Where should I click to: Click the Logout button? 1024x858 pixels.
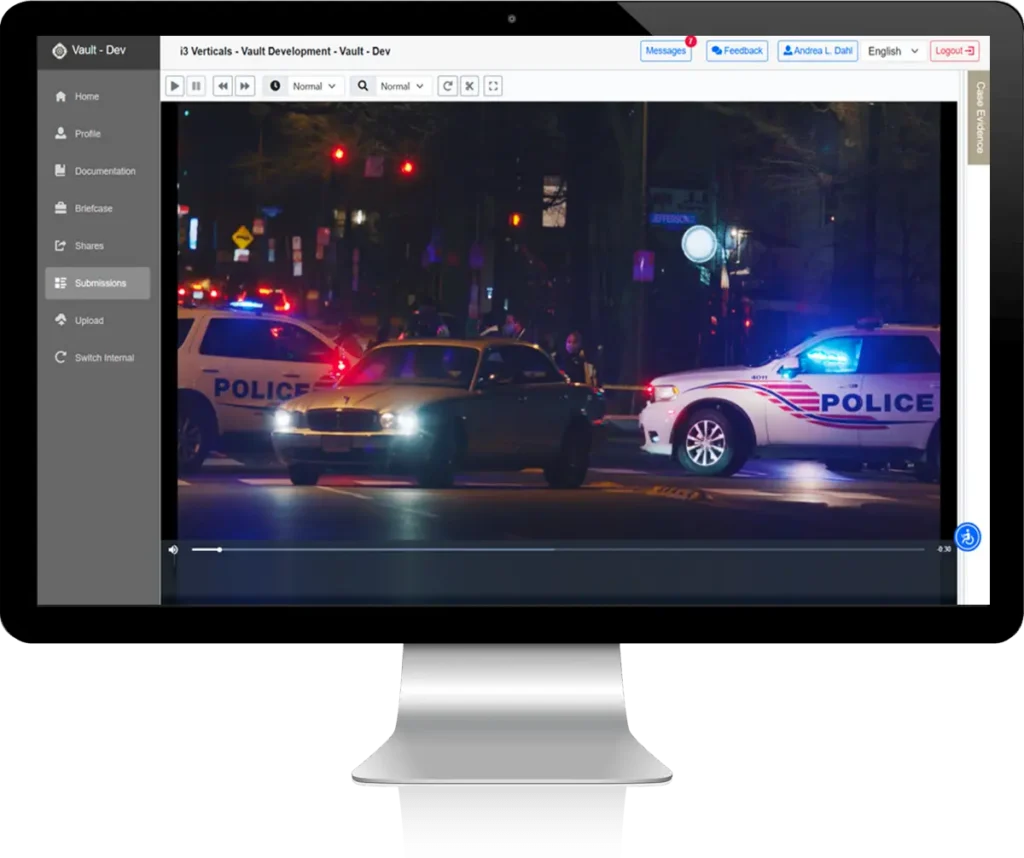pos(954,51)
